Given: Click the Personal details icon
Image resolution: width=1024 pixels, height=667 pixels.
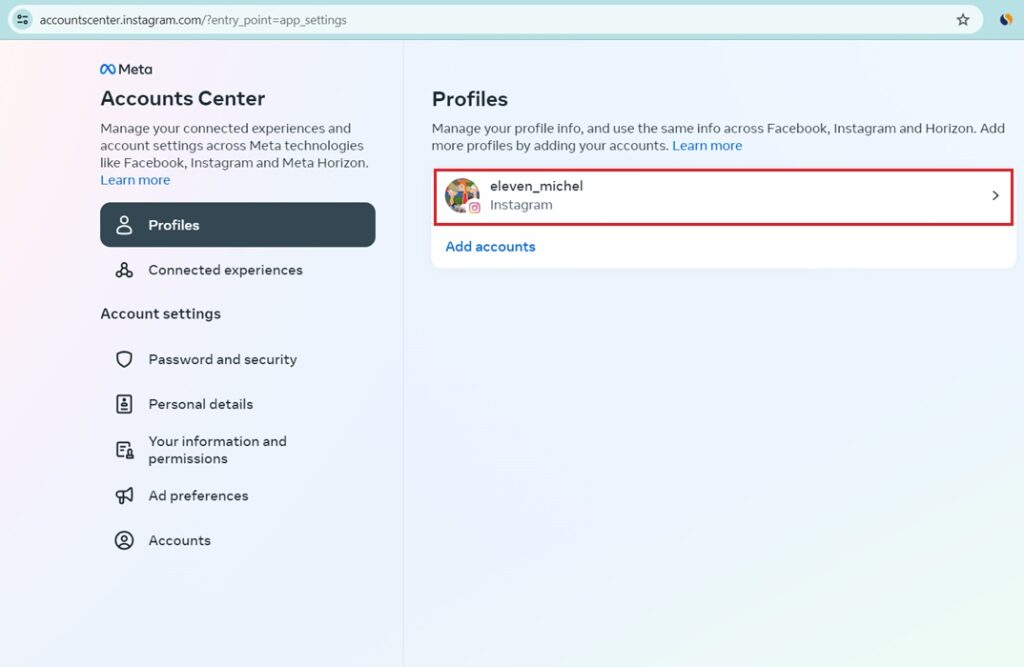Looking at the screenshot, I should tap(124, 403).
